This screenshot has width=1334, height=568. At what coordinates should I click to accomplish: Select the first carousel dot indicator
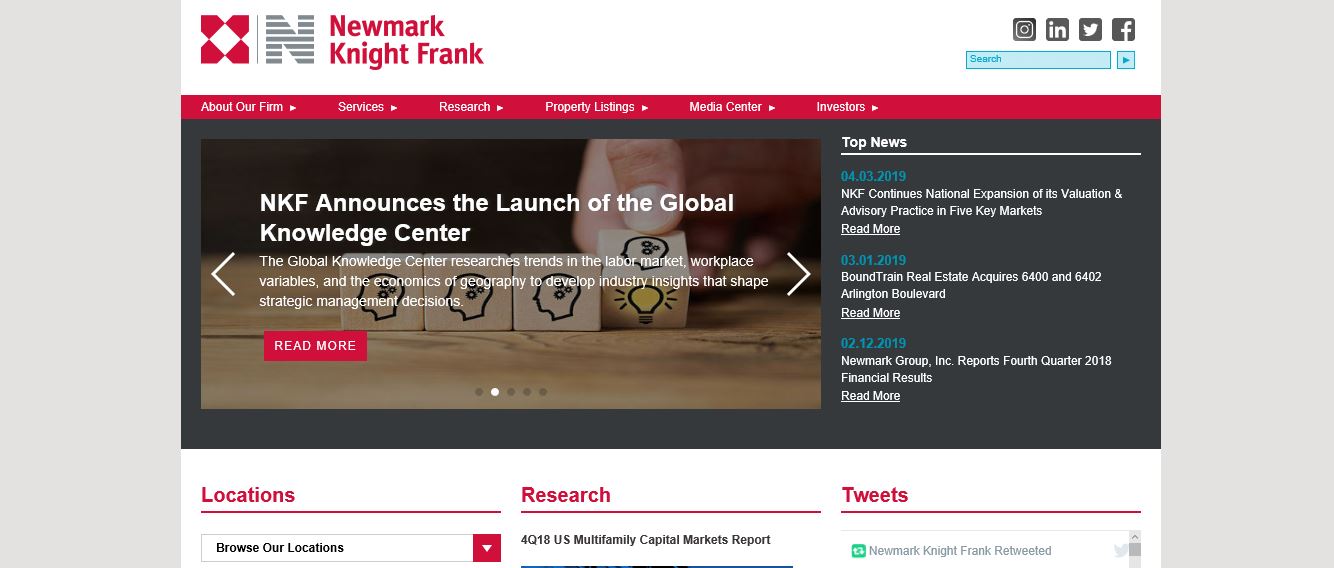(x=479, y=392)
